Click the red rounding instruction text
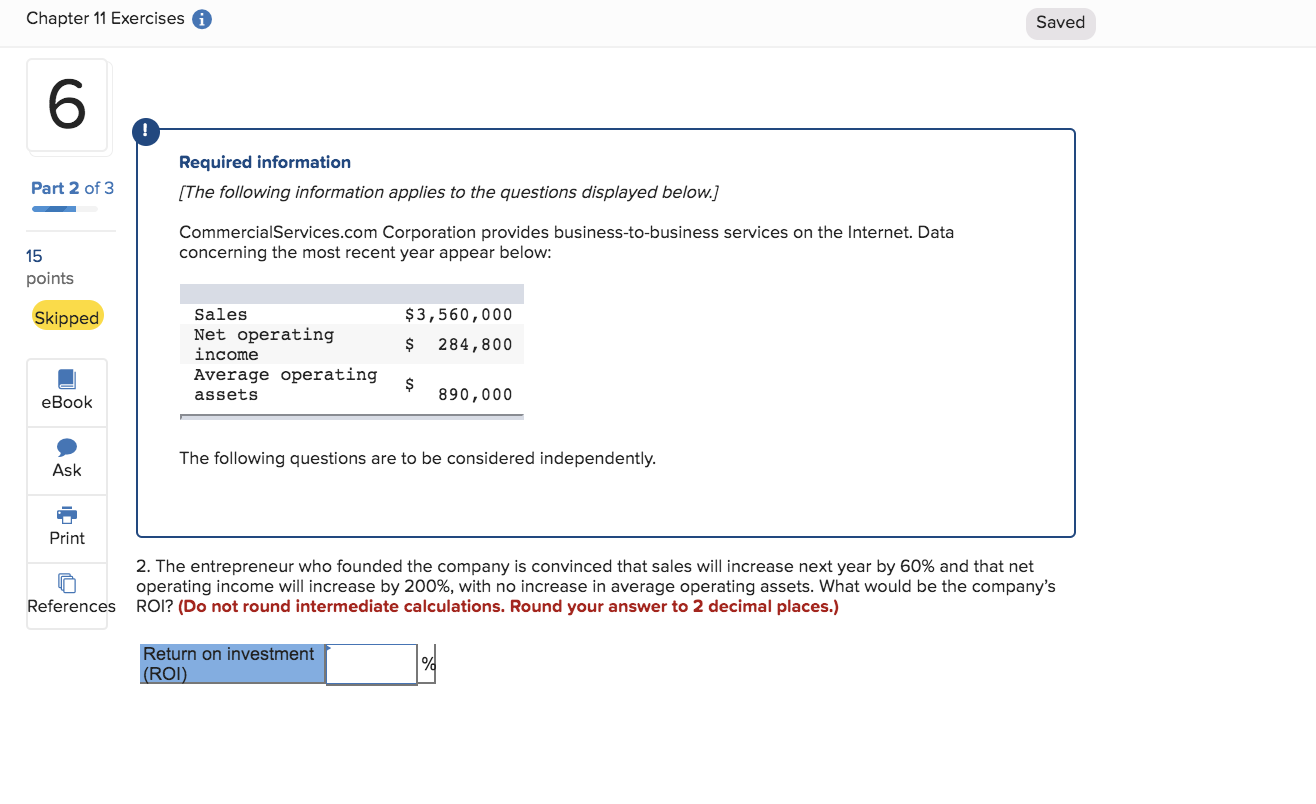The height and width of the screenshot is (804, 1316). pyautogui.click(x=508, y=606)
